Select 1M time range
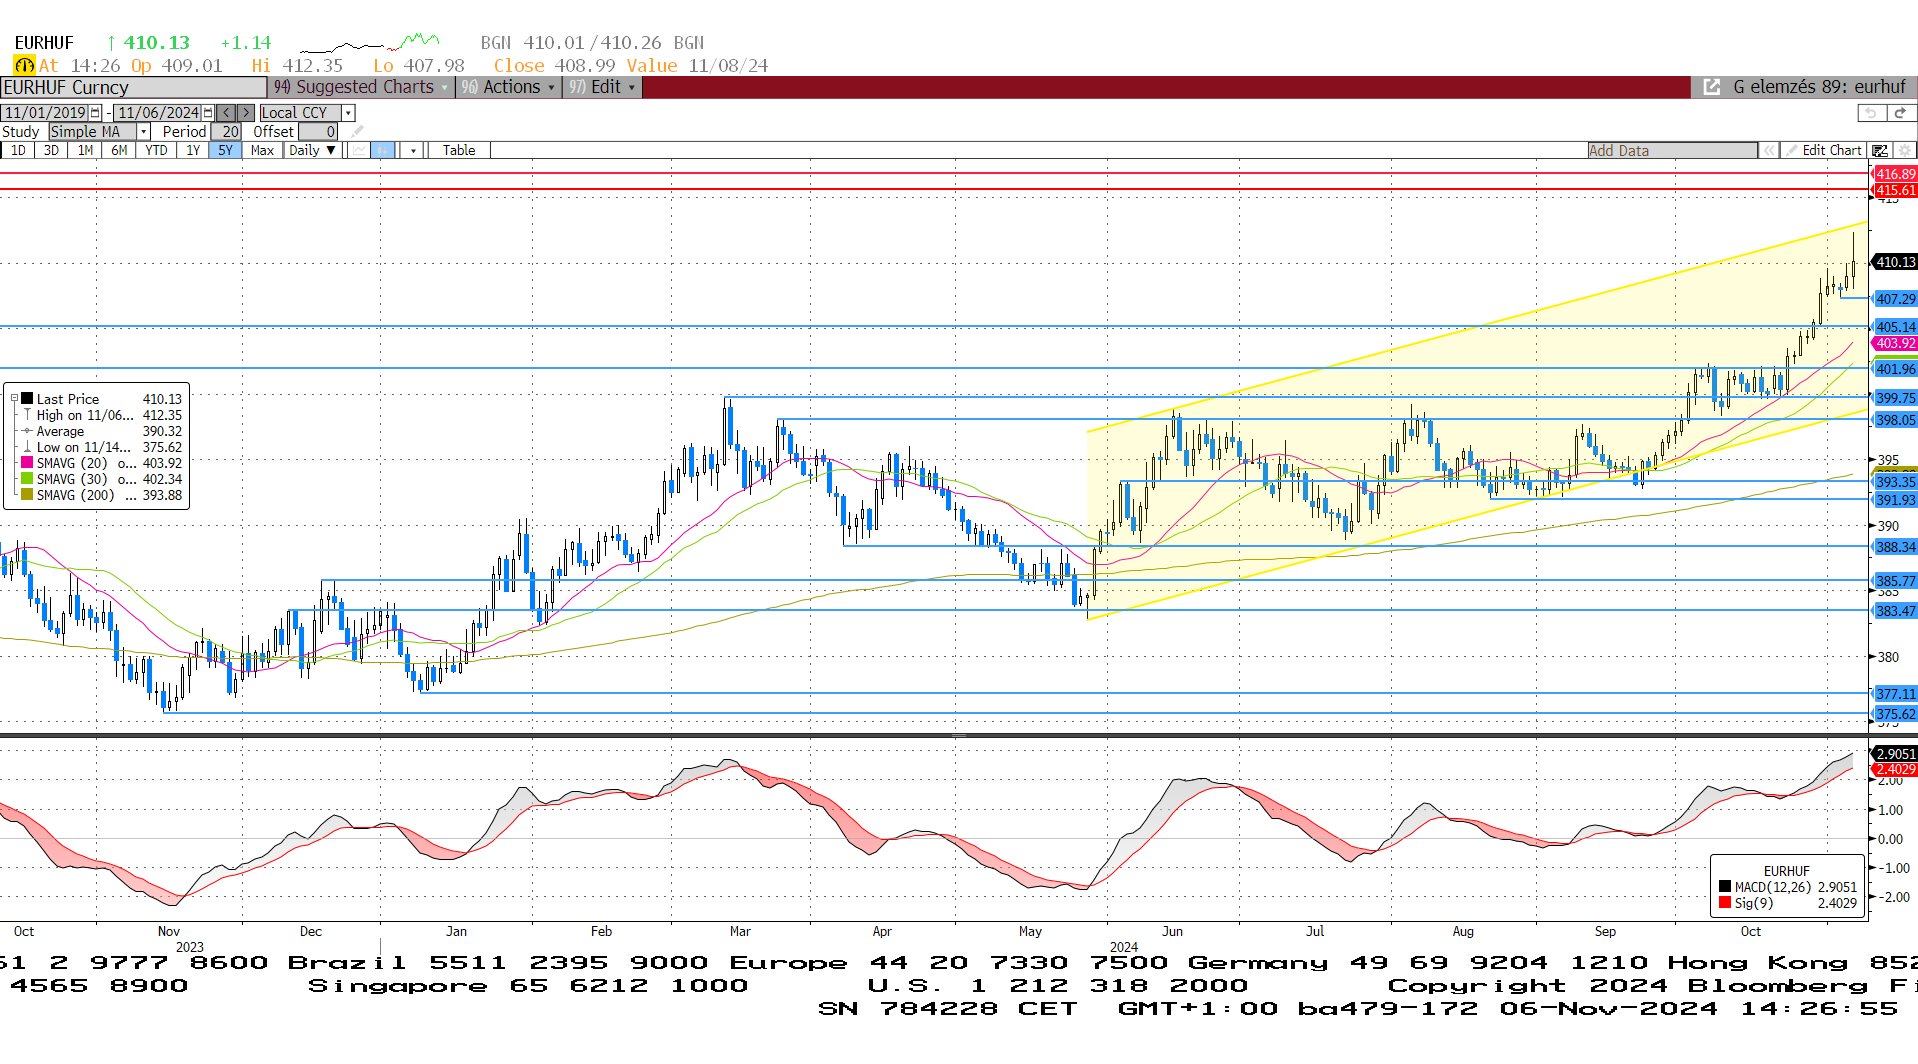Image resolution: width=1918 pixels, height=1064 pixels. (86, 150)
